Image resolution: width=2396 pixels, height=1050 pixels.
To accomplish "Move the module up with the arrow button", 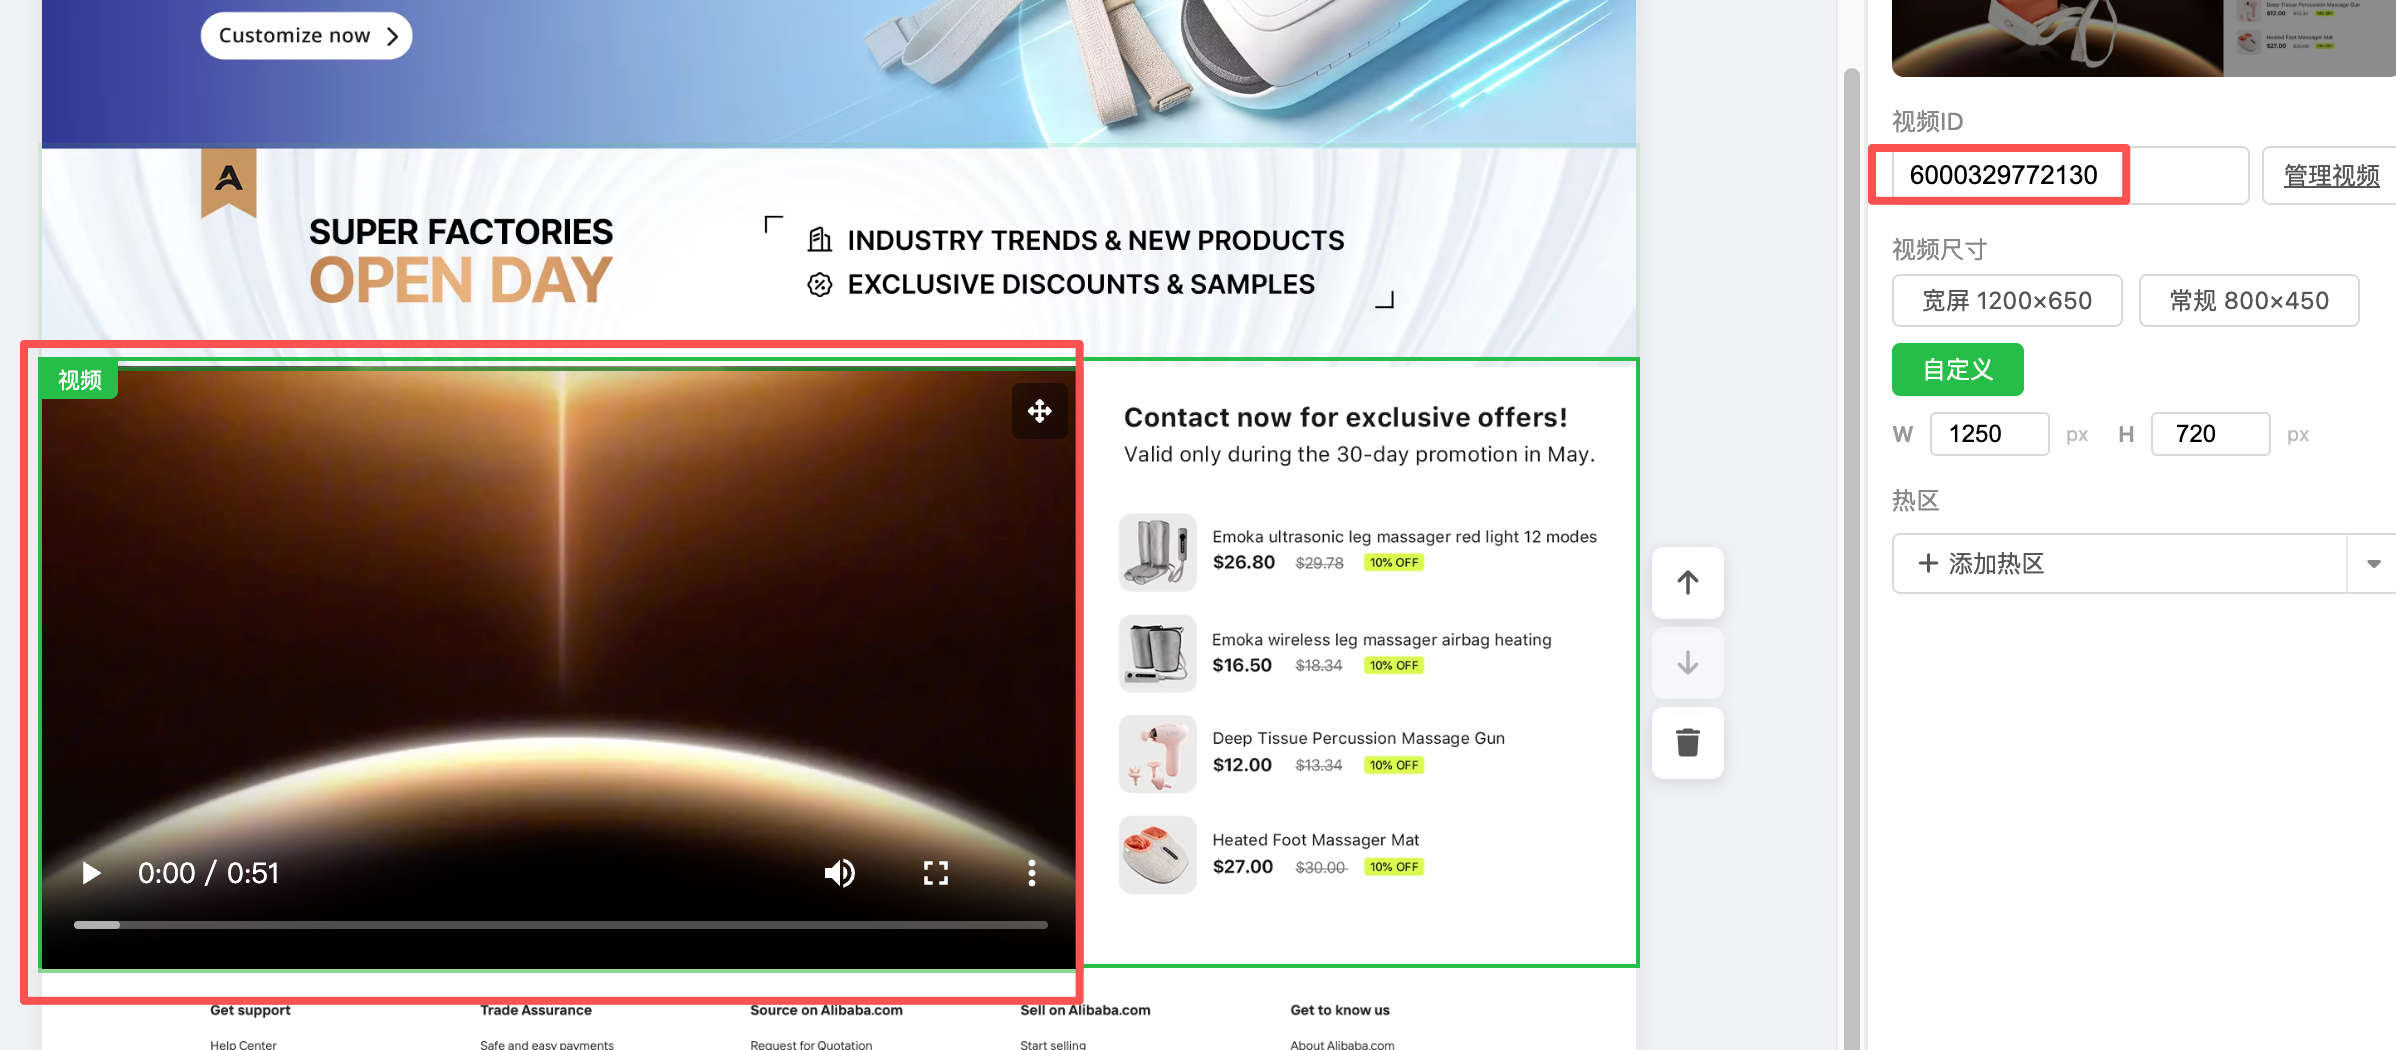I will coord(1688,583).
